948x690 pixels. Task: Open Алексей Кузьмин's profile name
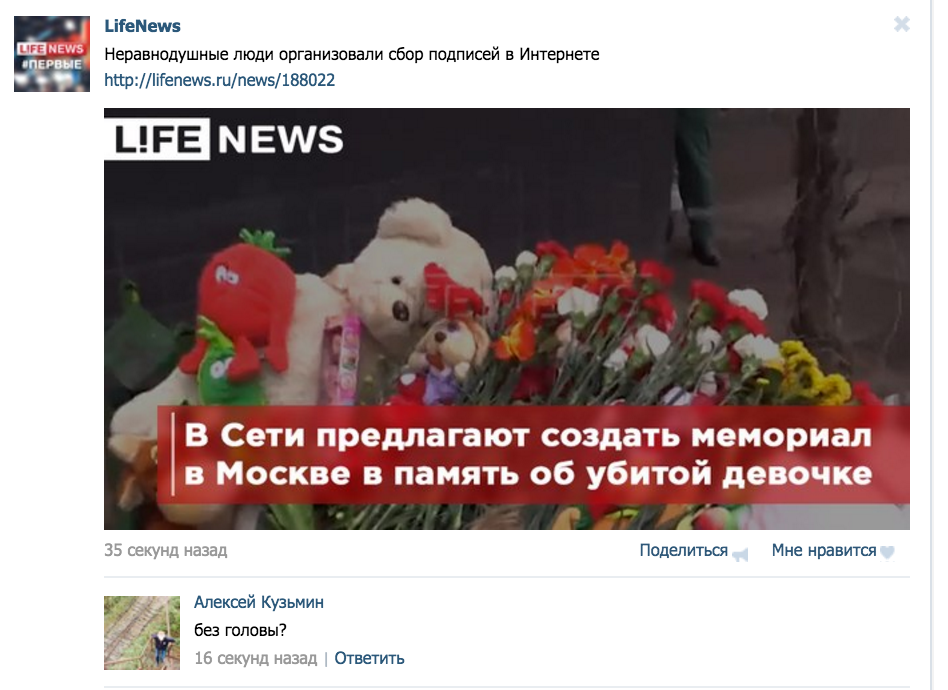[259, 602]
